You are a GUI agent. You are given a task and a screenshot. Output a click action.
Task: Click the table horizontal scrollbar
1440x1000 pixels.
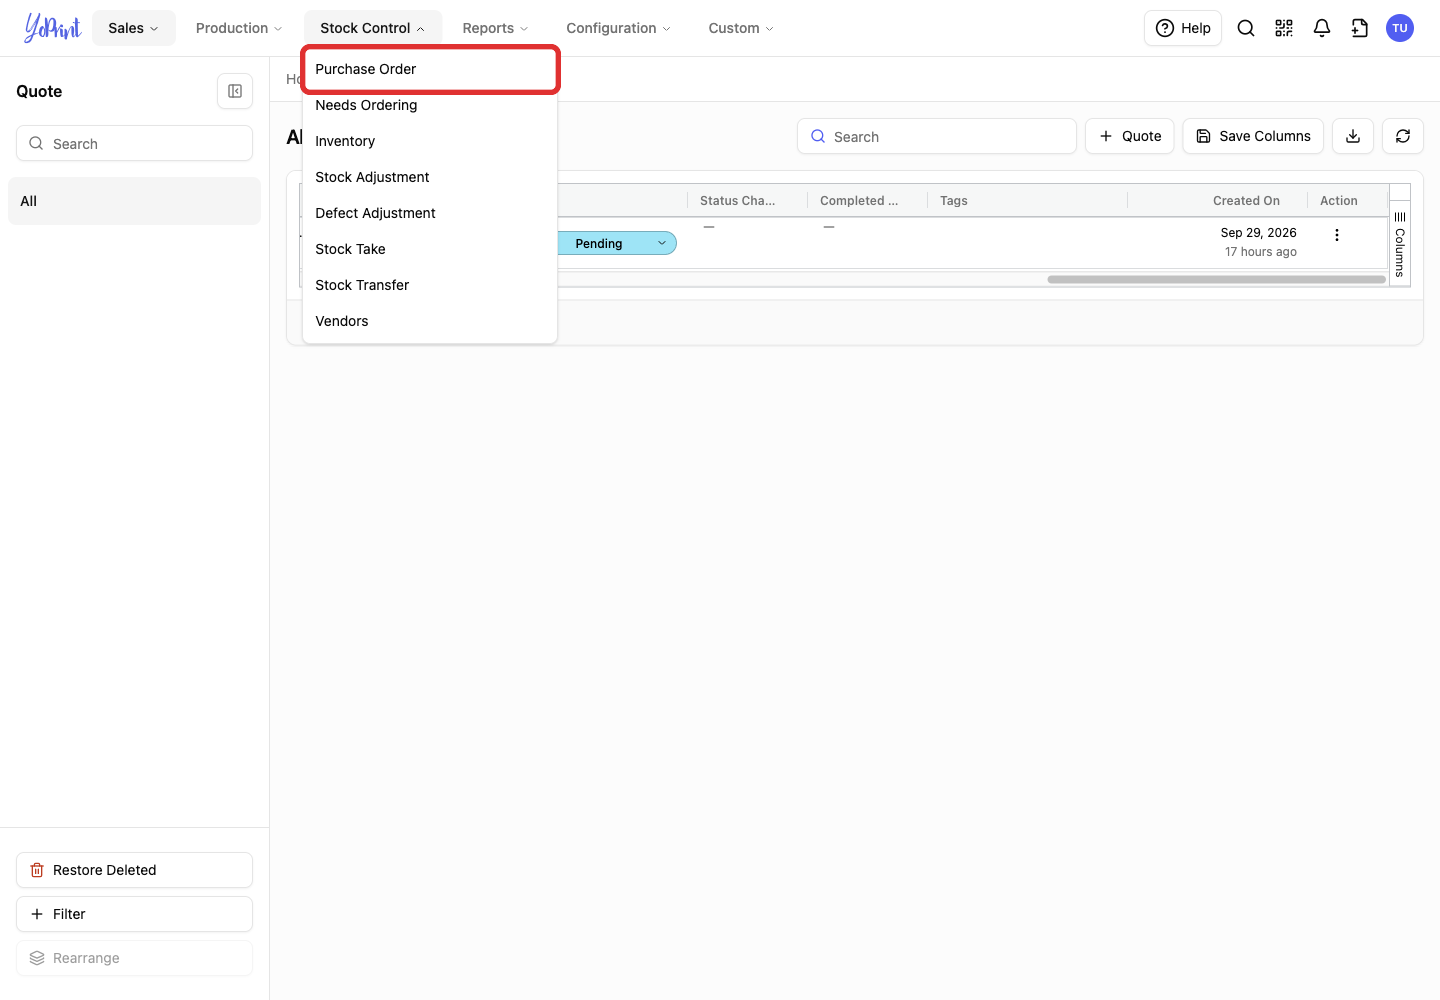pyautogui.click(x=1216, y=280)
